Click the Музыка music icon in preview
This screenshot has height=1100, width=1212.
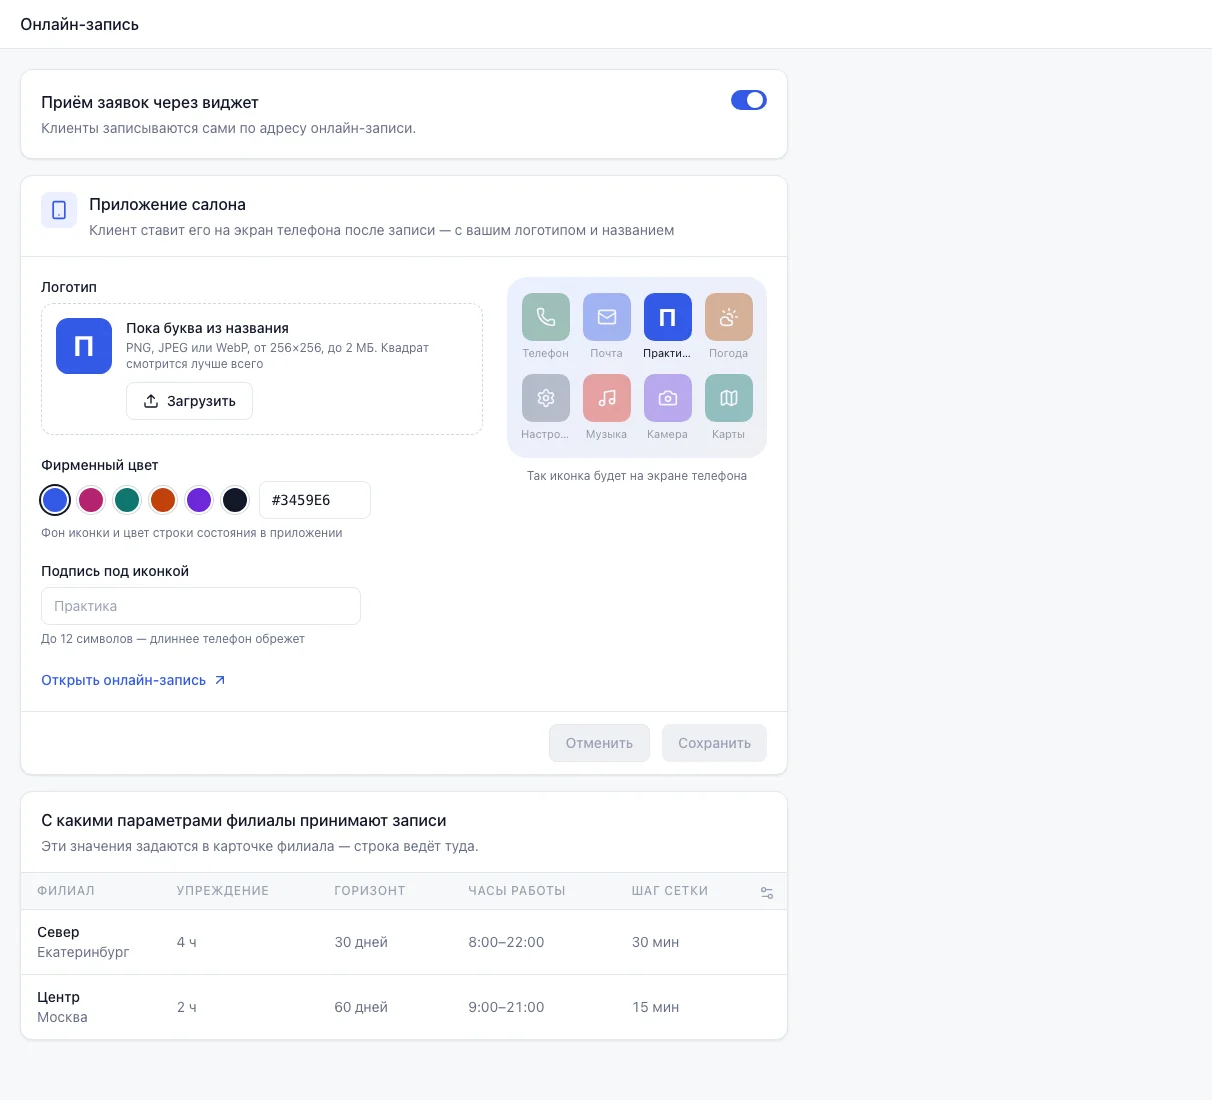click(x=607, y=398)
